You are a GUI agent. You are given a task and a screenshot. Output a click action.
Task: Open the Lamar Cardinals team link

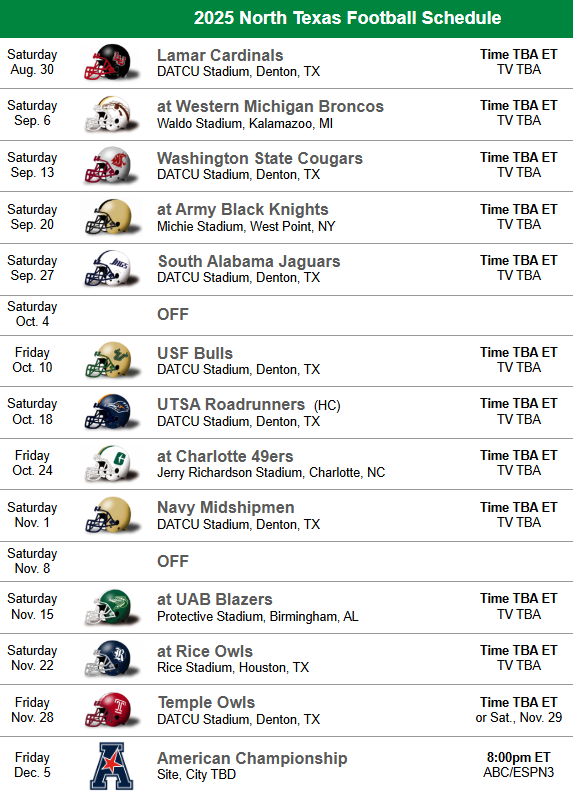[x=220, y=55]
